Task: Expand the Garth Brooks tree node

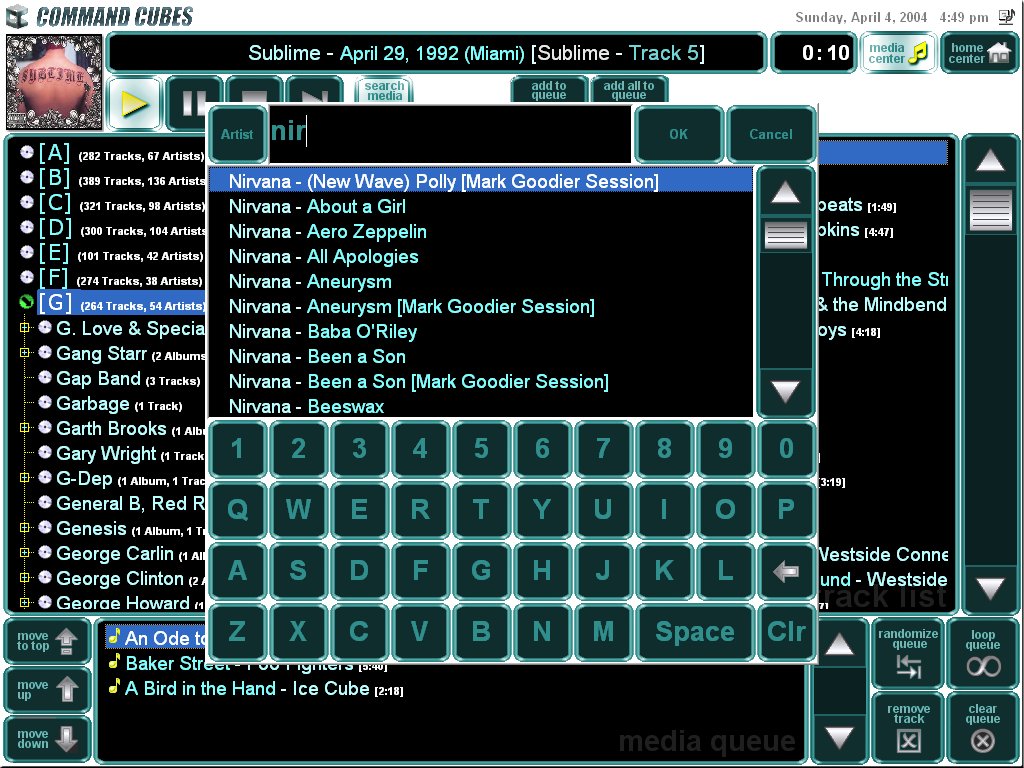Action: coord(25,428)
